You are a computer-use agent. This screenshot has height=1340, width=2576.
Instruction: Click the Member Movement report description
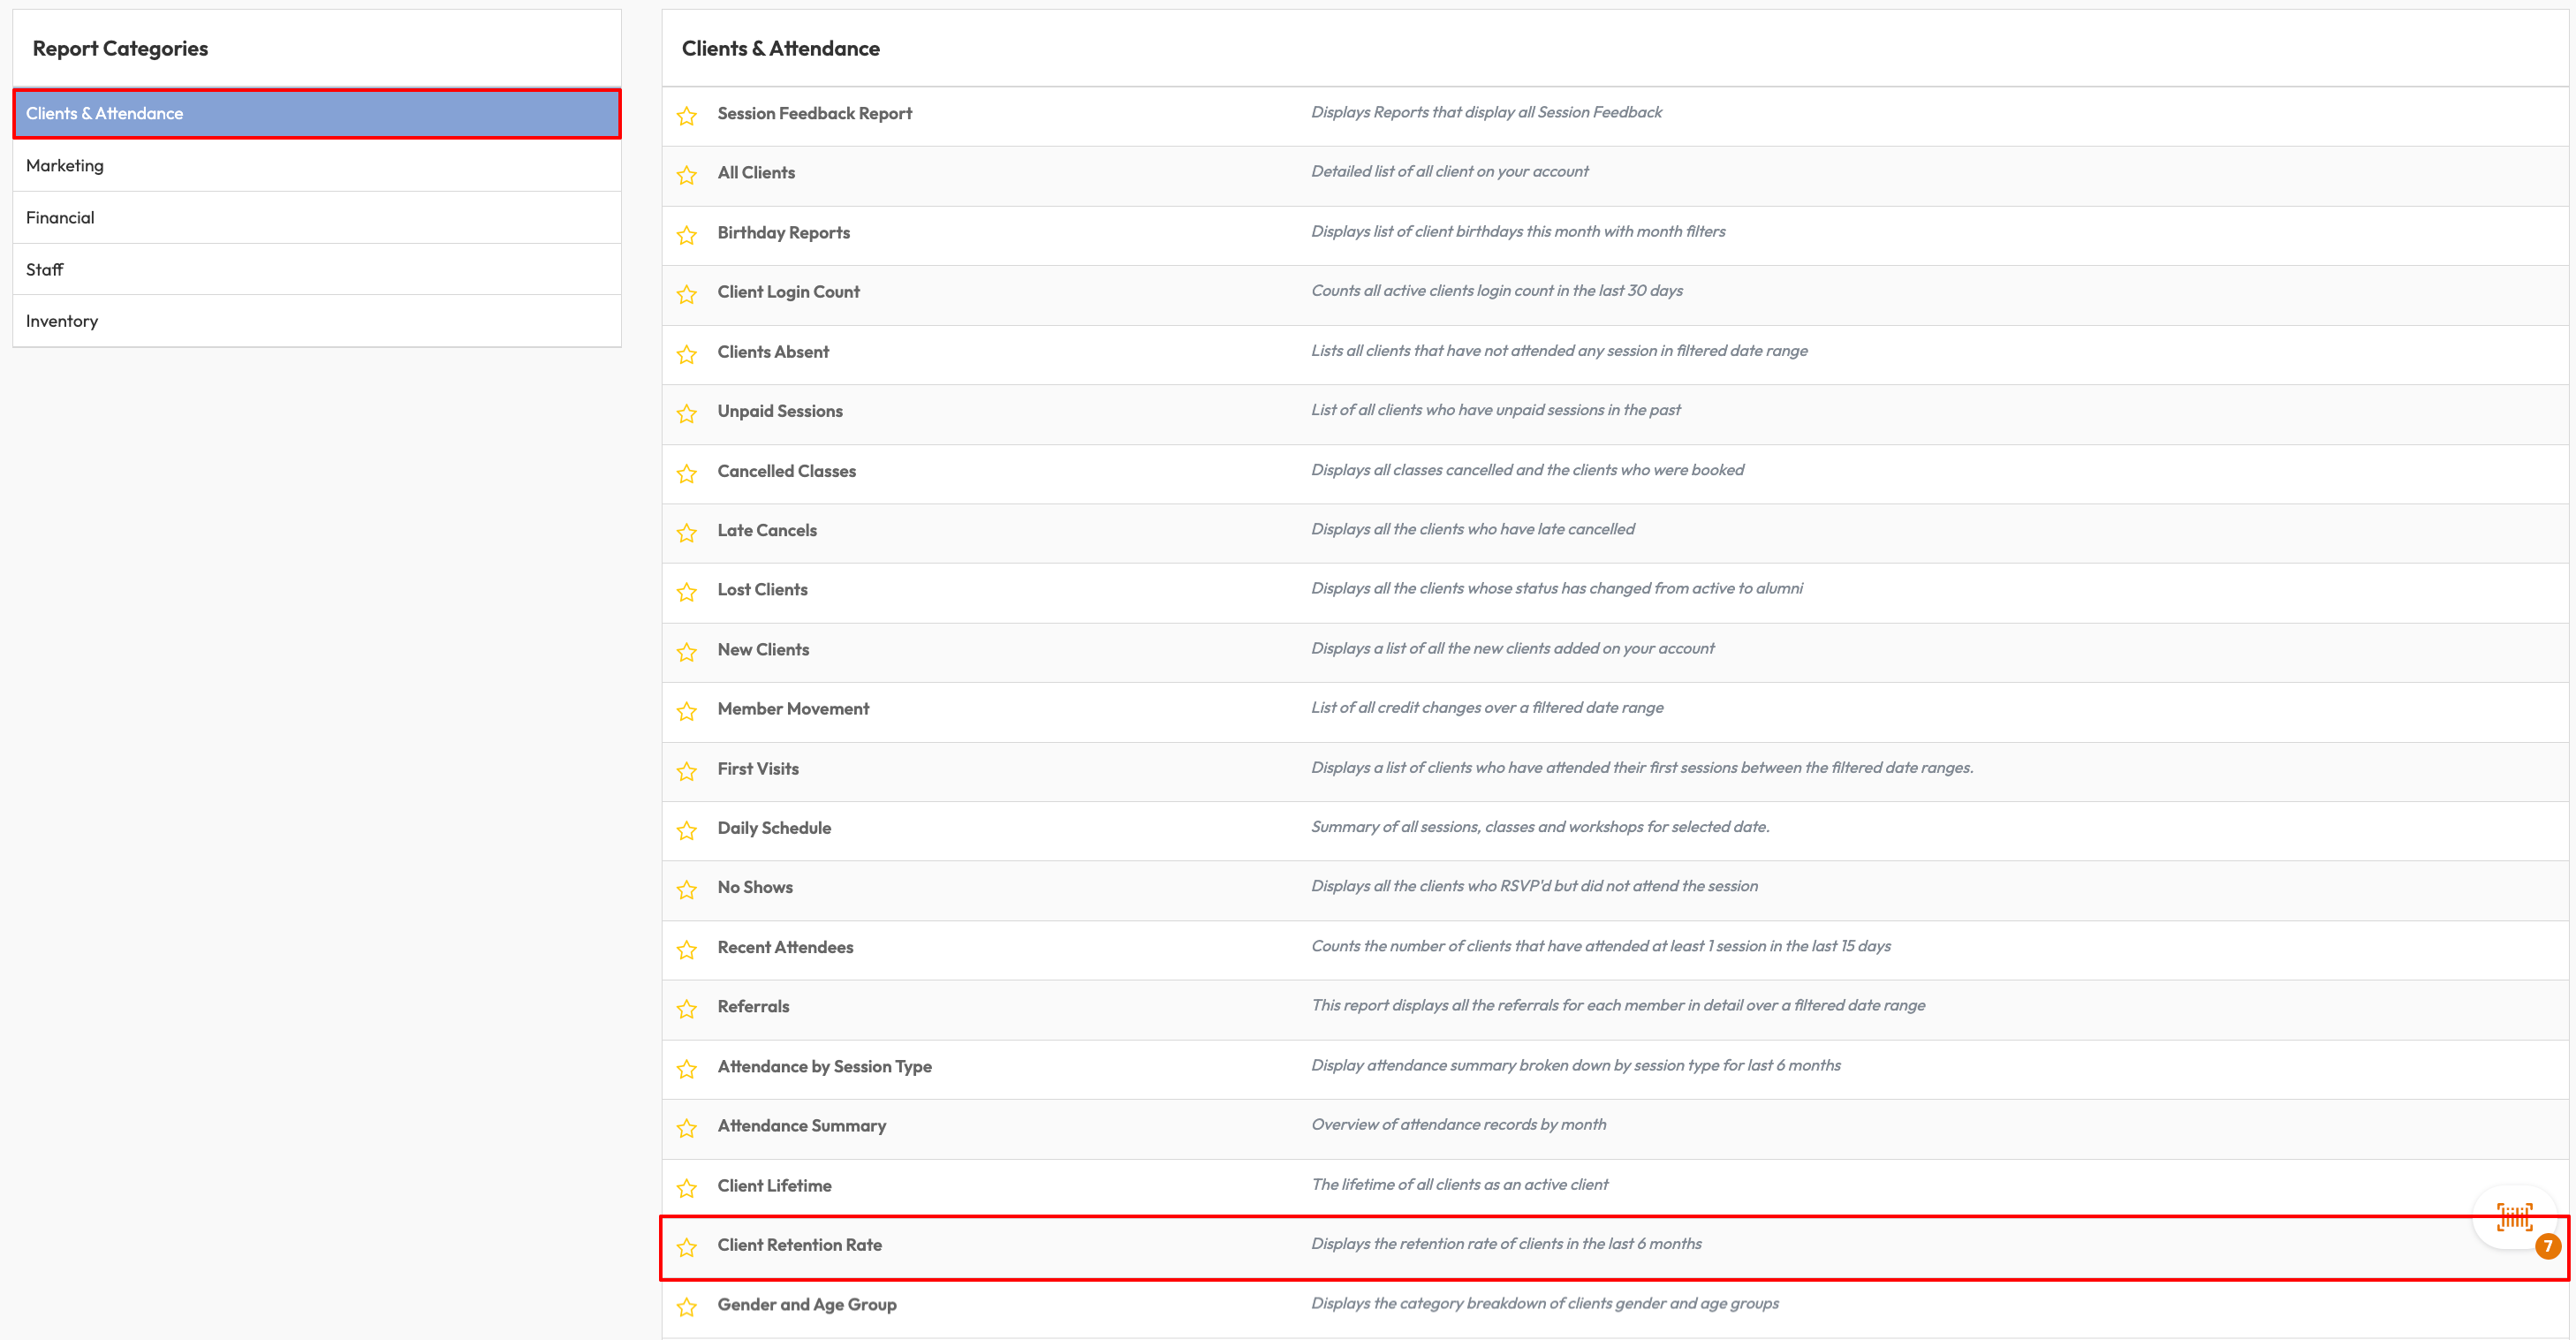1486,707
